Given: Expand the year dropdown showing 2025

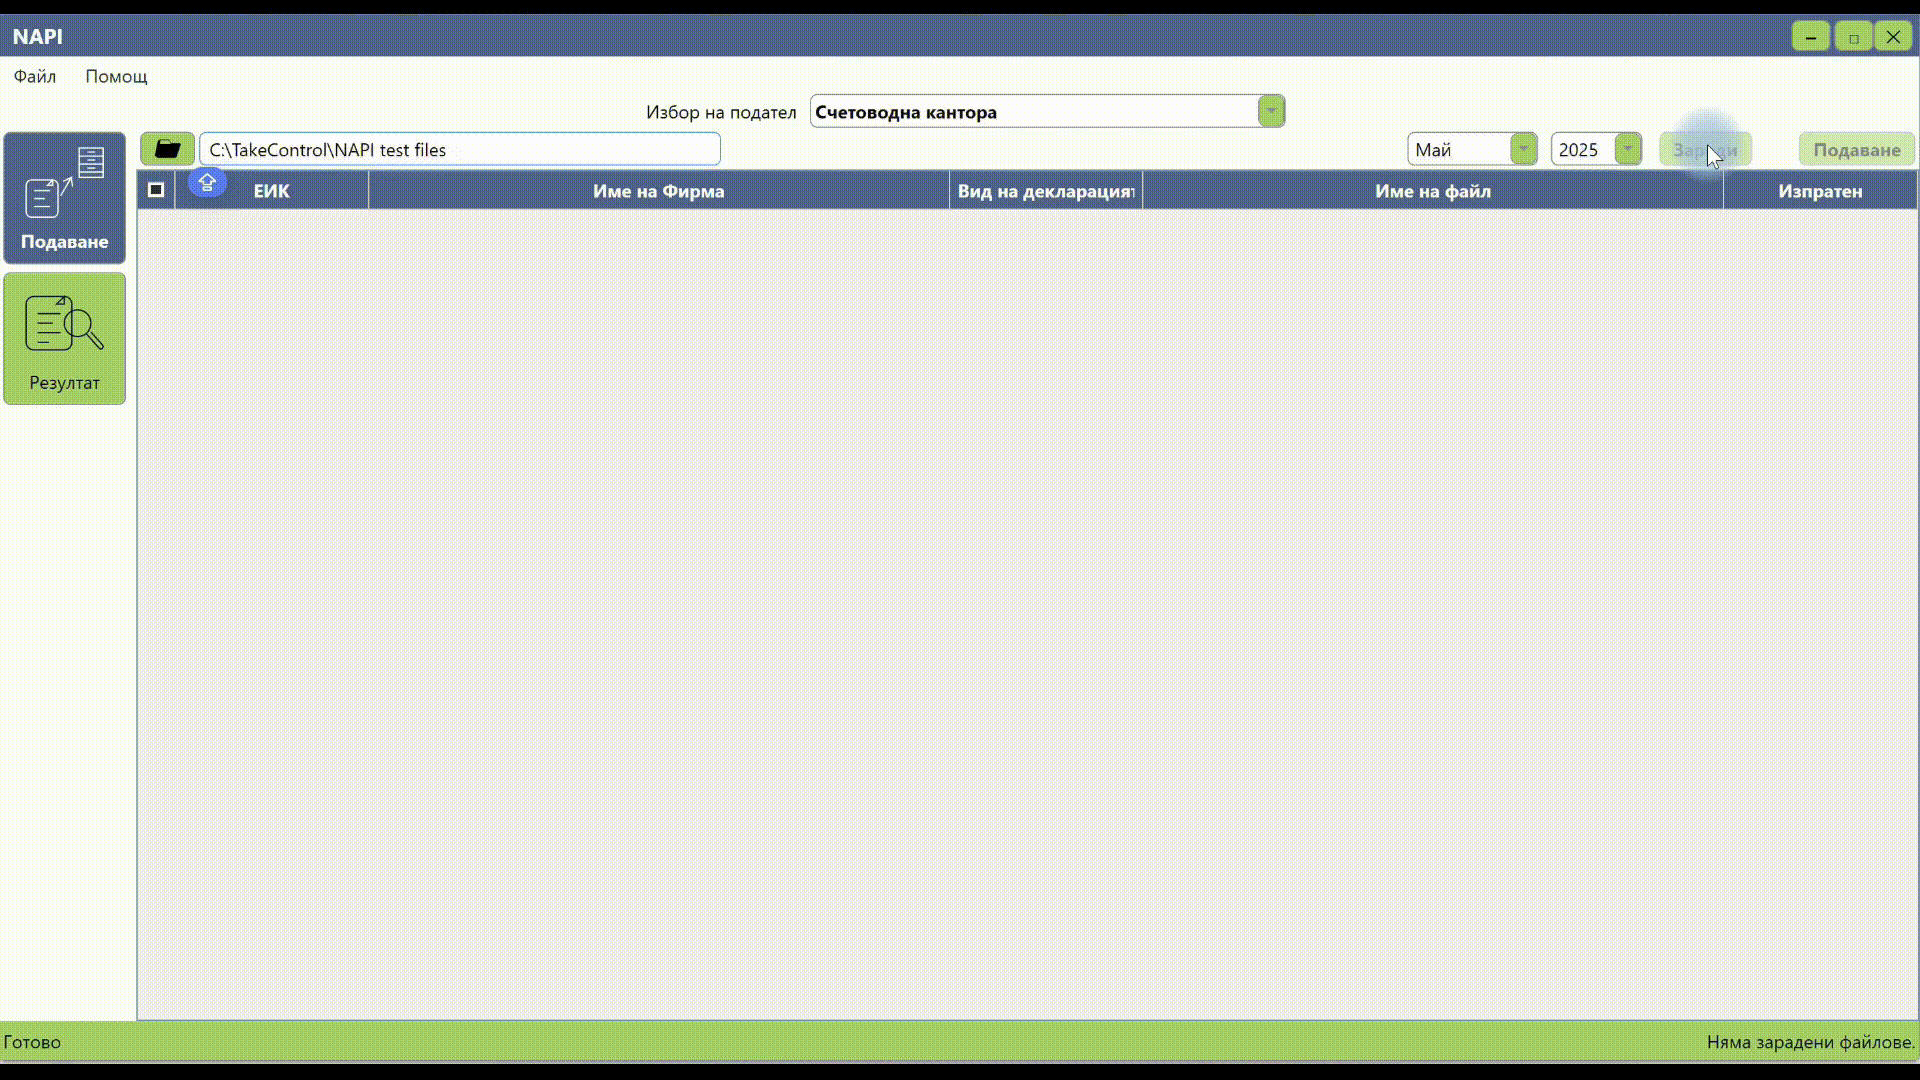Looking at the screenshot, I should tap(1628, 150).
